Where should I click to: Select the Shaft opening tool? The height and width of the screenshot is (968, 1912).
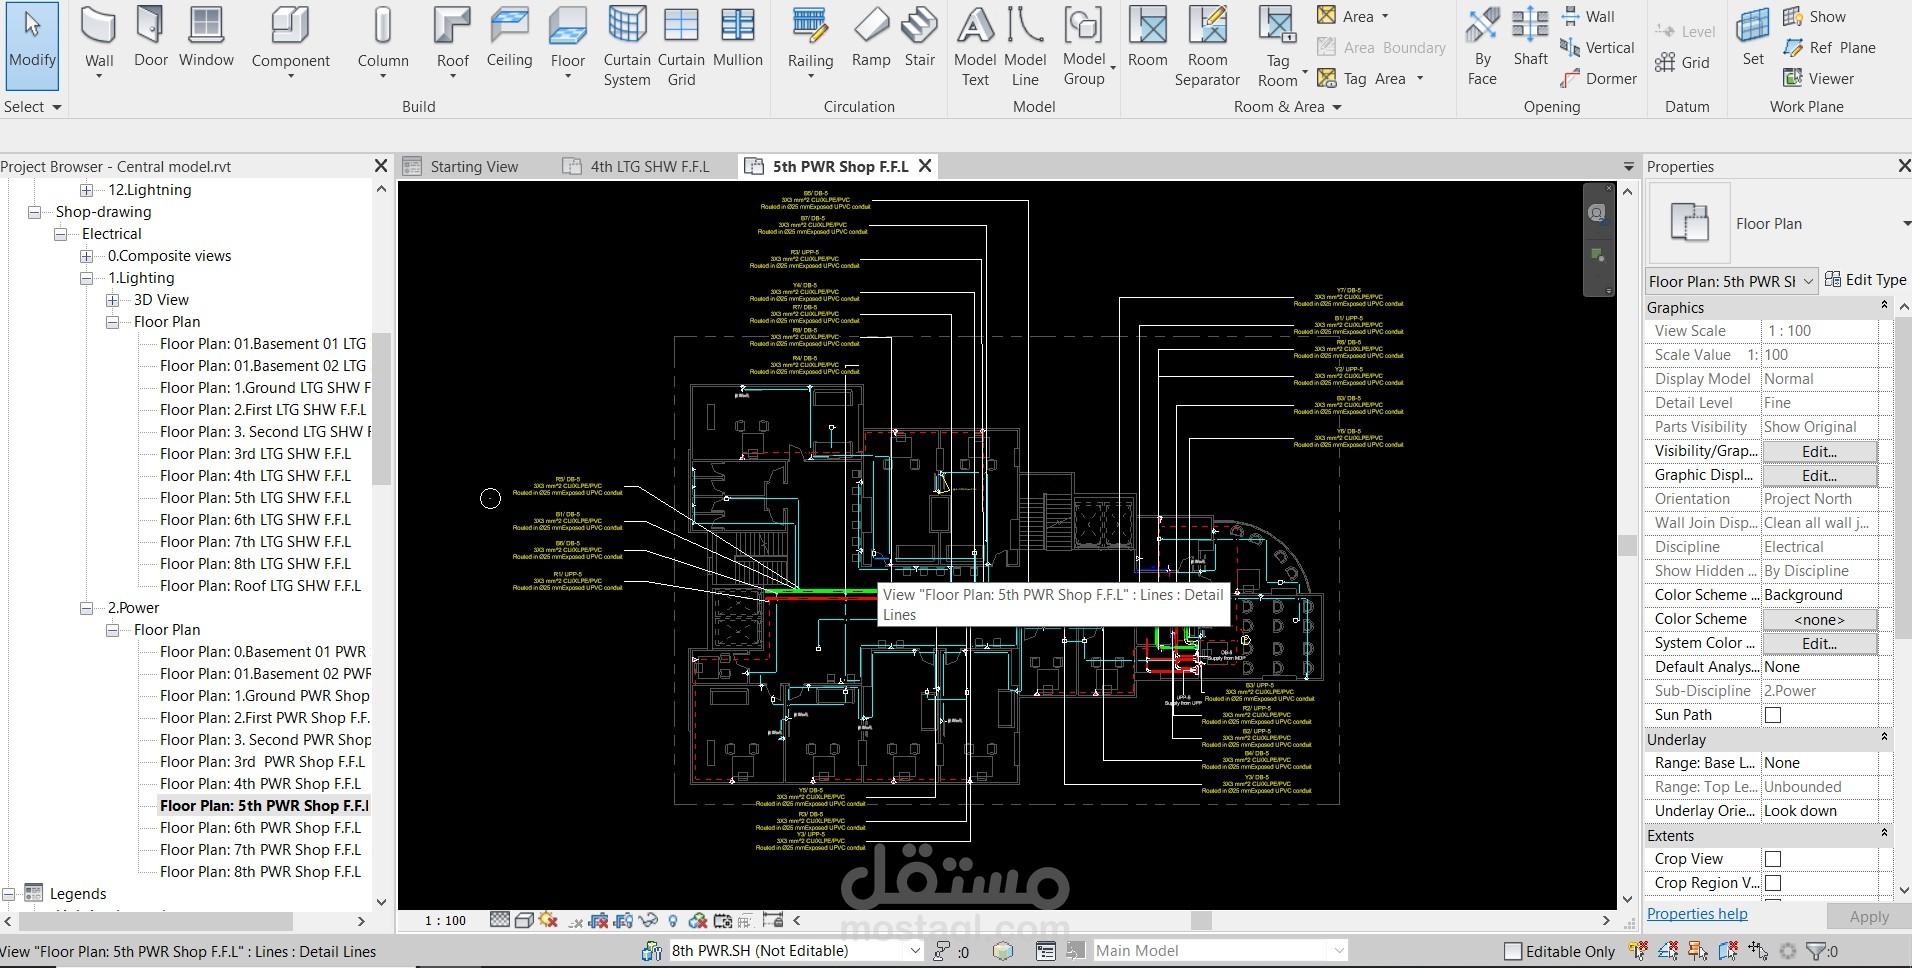(1530, 38)
